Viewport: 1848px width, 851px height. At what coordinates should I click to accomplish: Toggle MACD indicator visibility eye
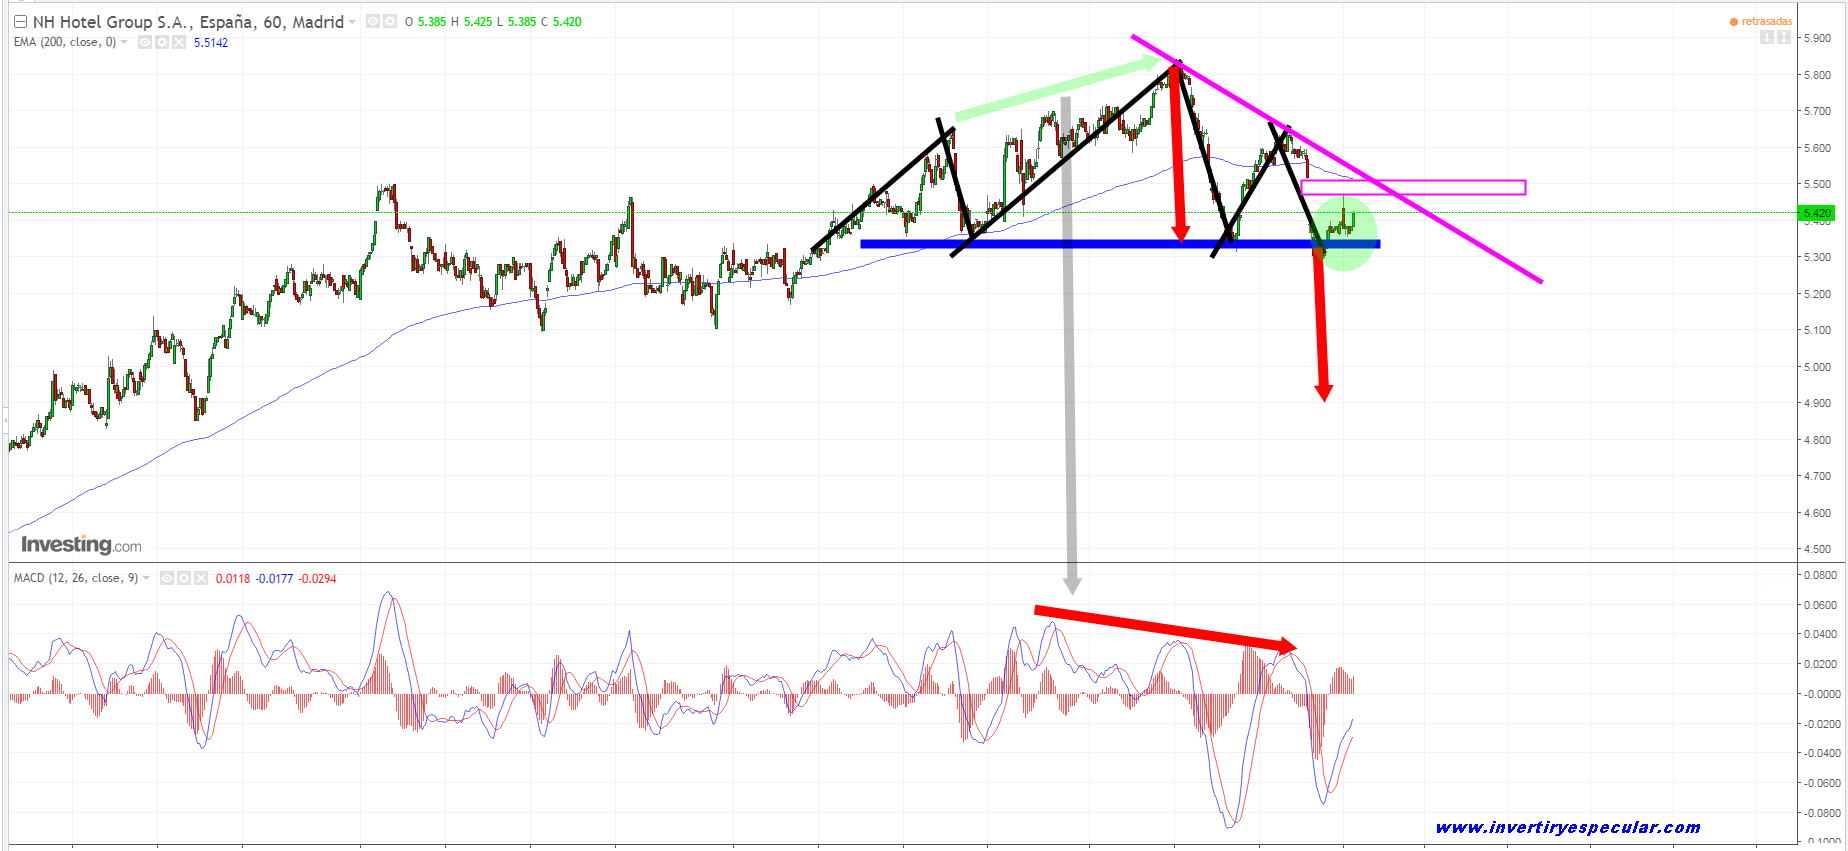tap(167, 578)
